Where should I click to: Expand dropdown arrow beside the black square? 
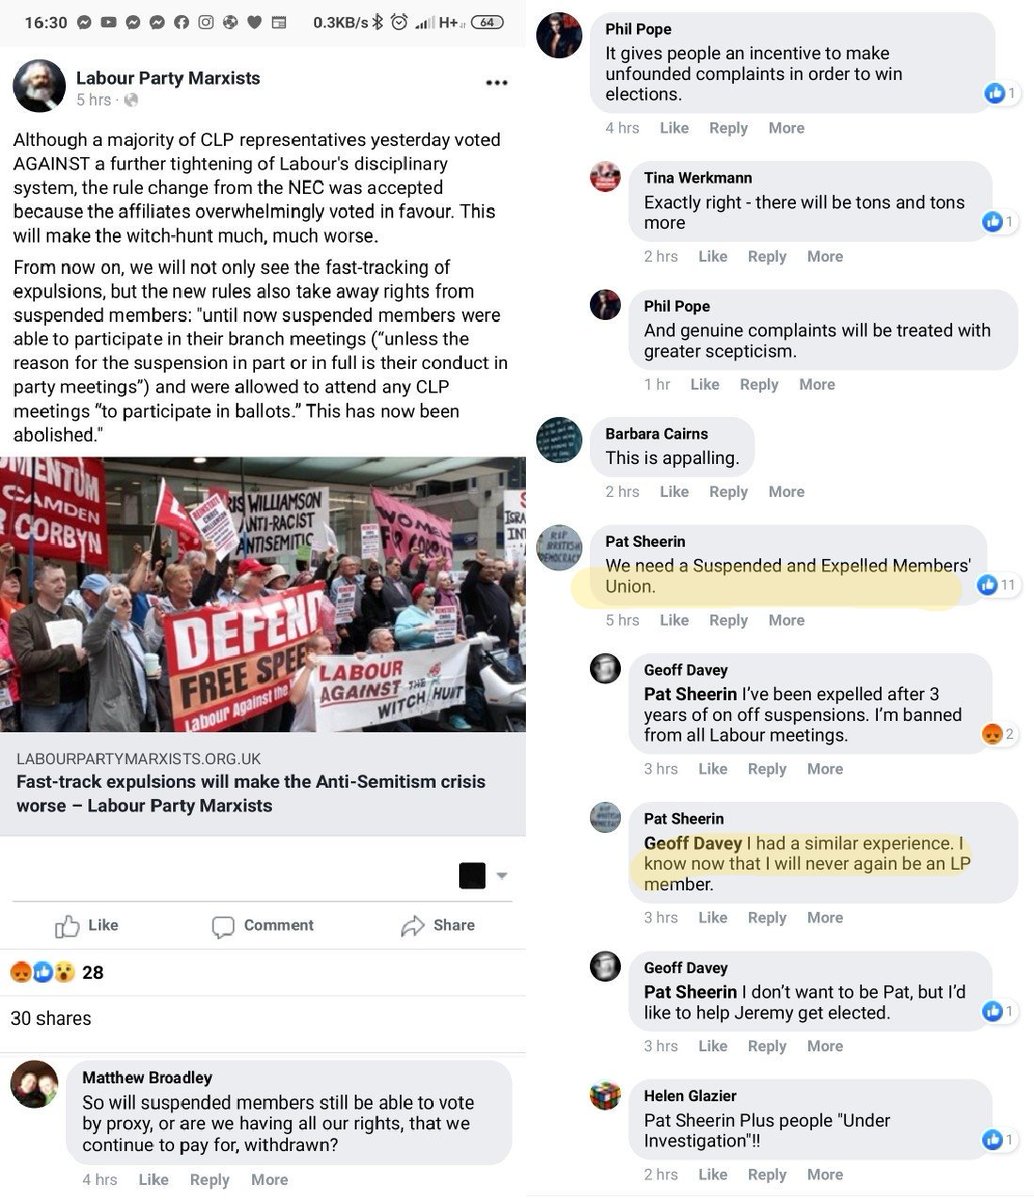point(502,875)
